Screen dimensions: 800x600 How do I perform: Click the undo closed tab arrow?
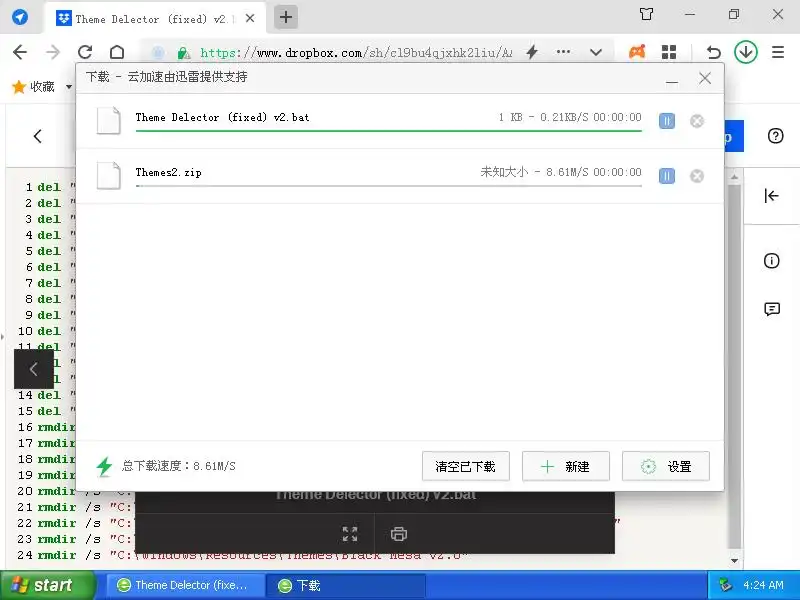(x=713, y=52)
